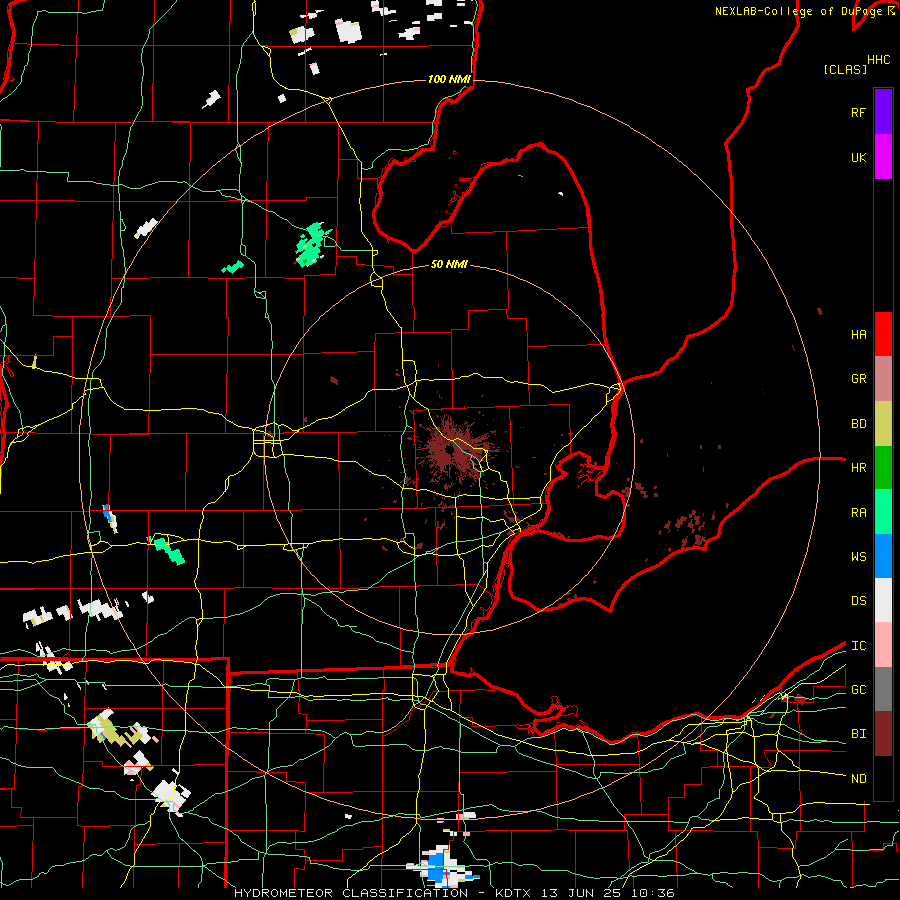Screen dimensions: 900x900
Task: Click the "BI" legend label text
Action: (858, 734)
